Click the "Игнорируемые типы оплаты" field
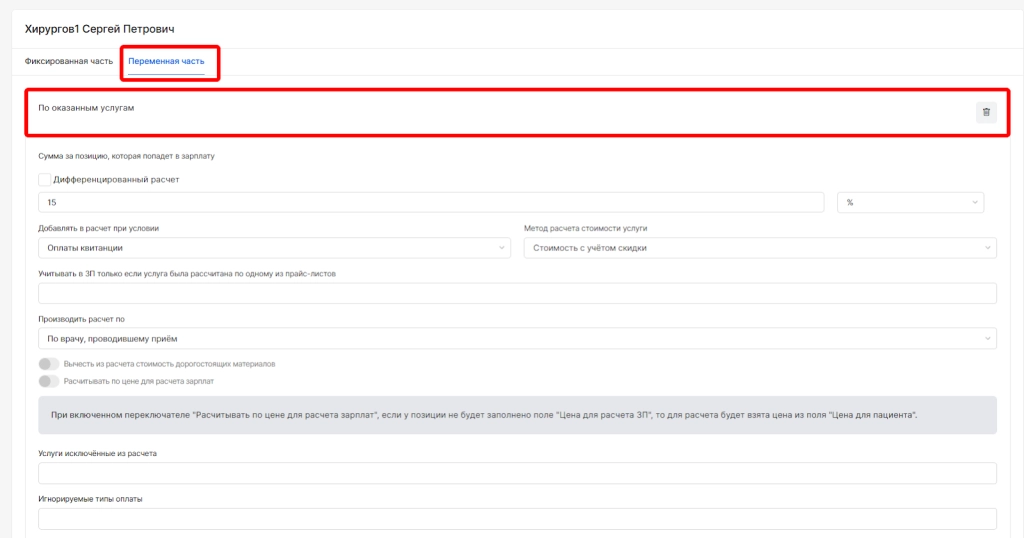This screenshot has height=538, width=1024. (516, 519)
